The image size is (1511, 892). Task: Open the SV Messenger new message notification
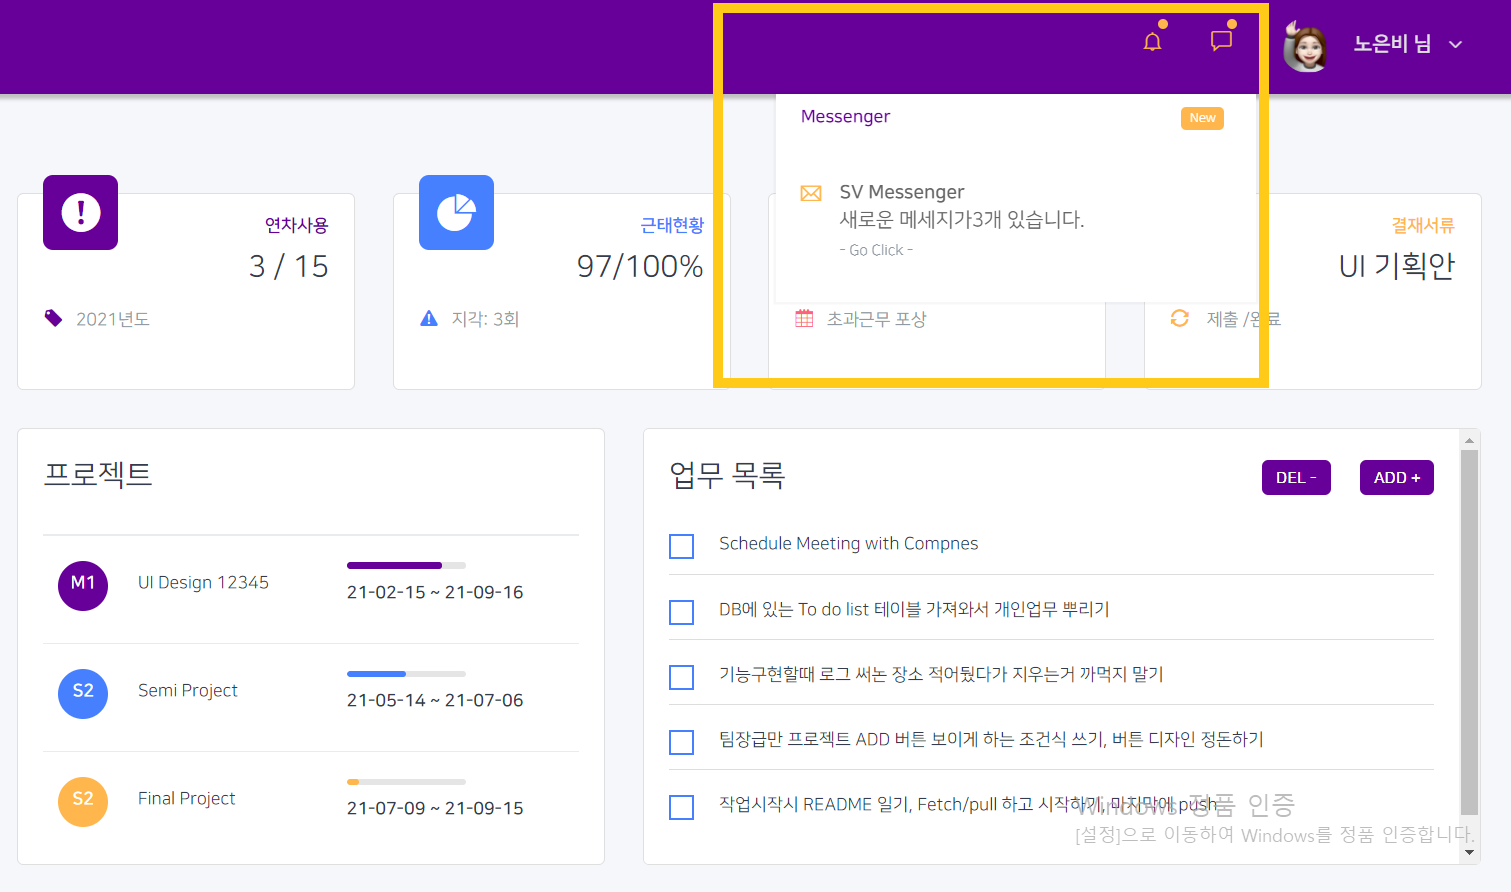click(x=961, y=219)
